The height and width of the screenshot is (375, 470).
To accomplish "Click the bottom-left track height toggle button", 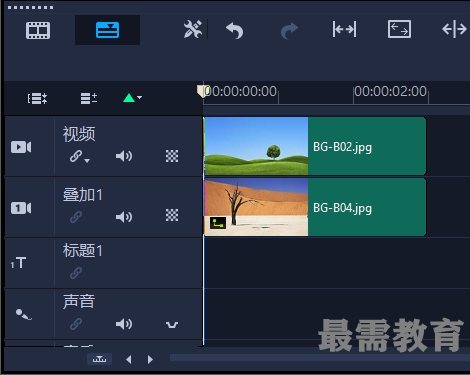I will (x=99, y=359).
